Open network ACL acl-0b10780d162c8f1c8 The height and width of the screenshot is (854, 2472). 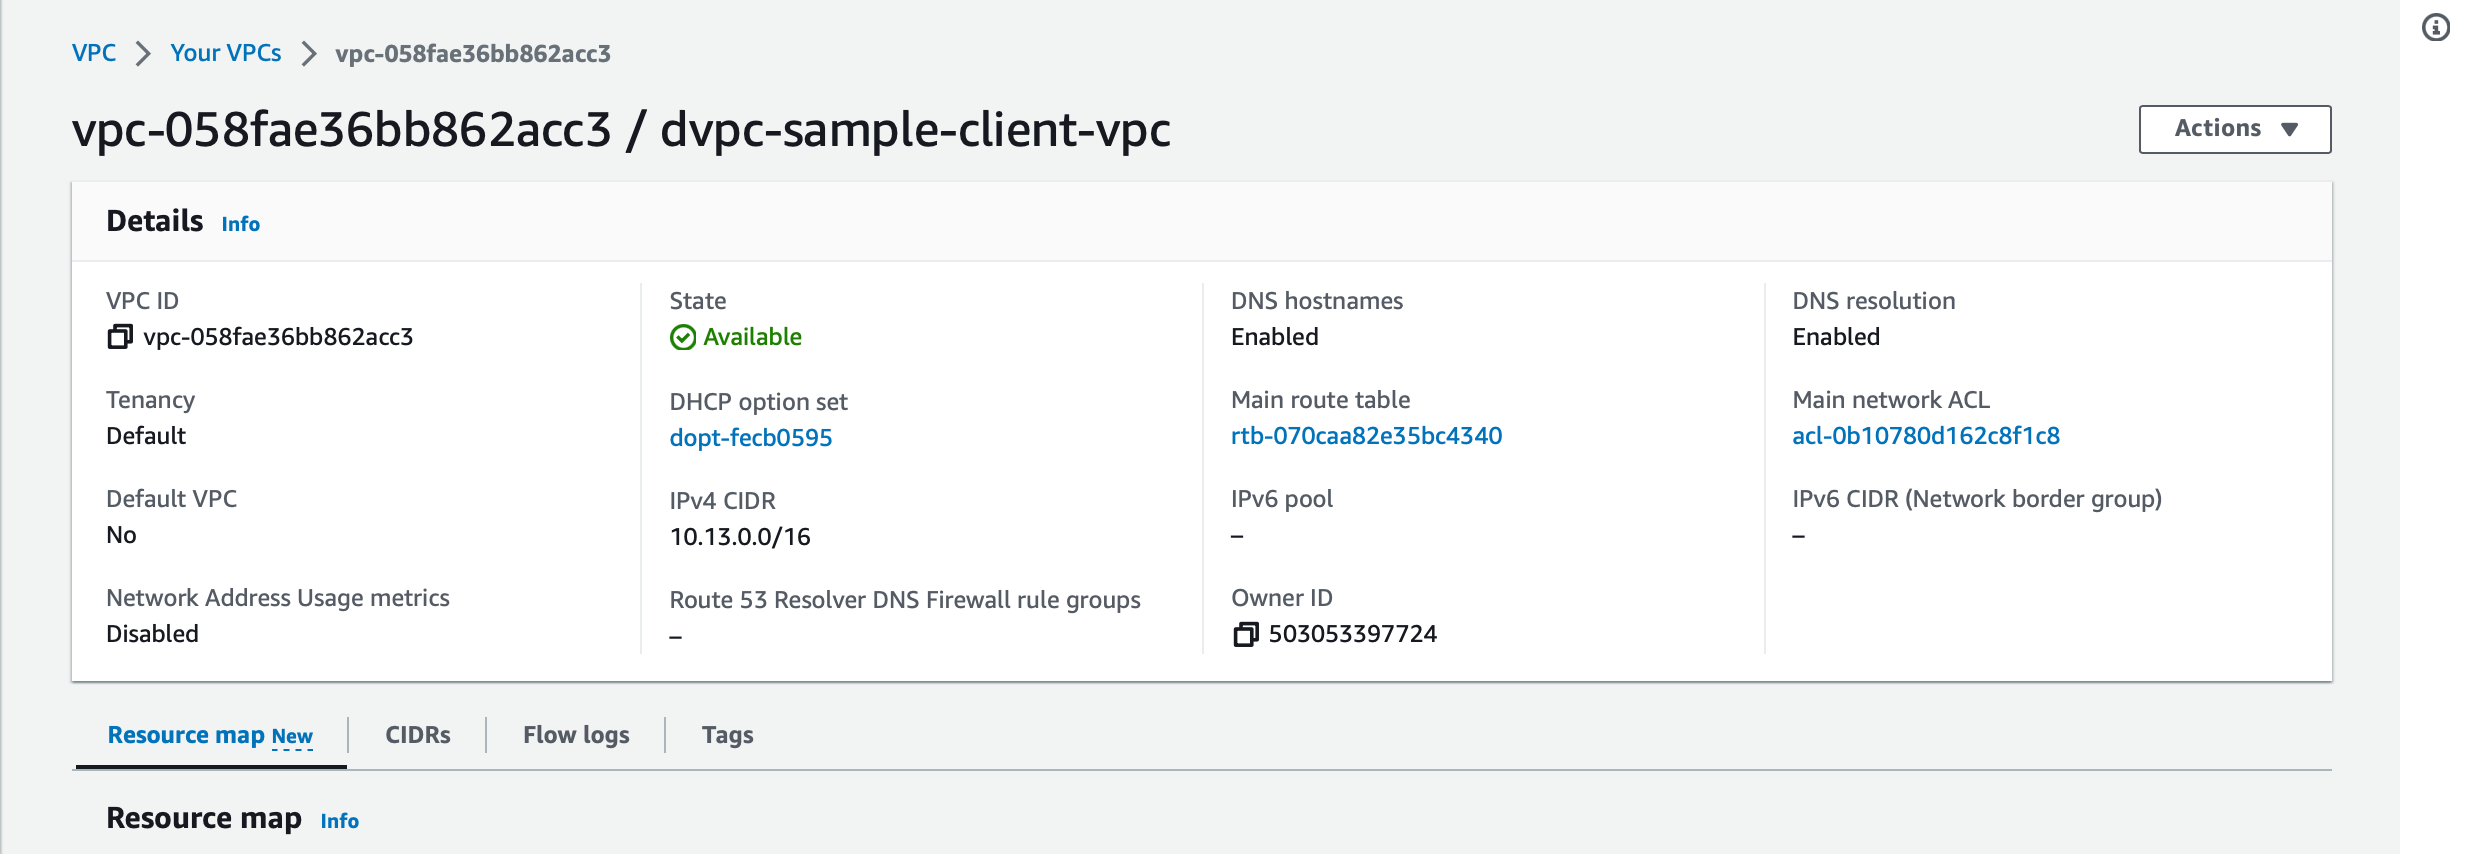click(1926, 436)
